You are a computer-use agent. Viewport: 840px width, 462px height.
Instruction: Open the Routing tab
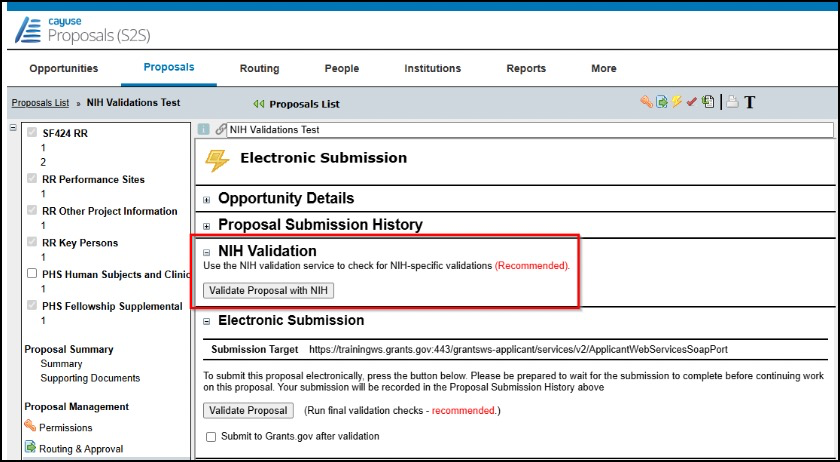[x=259, y=69]
